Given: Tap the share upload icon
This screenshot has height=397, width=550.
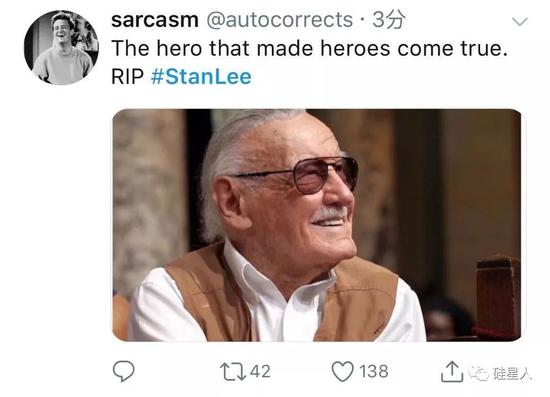Looking at the screenshot, I should click(x=452, y=371).
